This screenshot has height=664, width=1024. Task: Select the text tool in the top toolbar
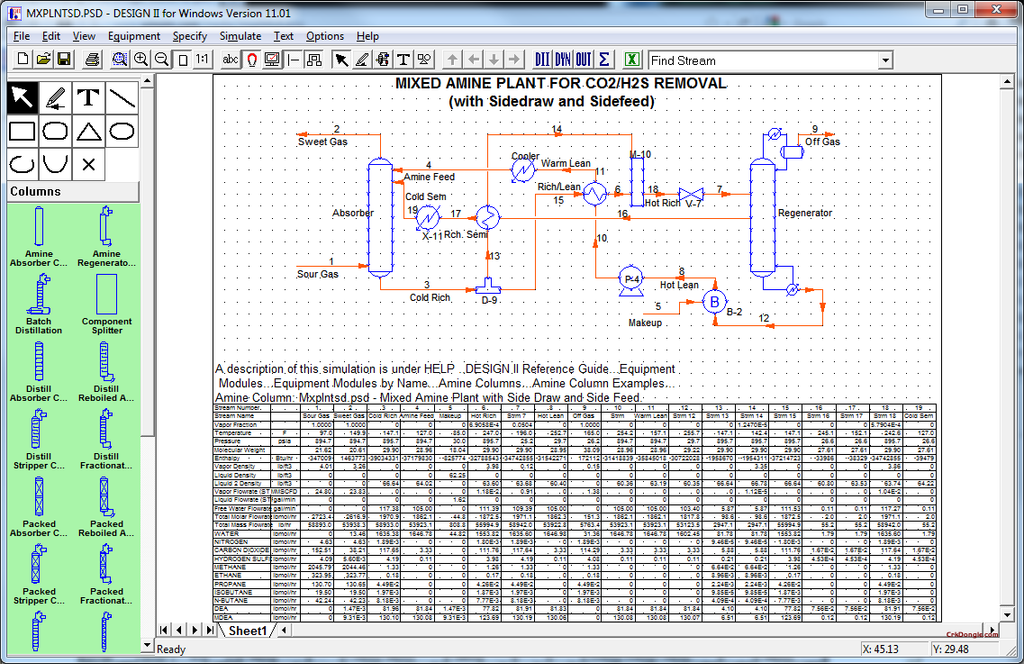pos(404,59)
